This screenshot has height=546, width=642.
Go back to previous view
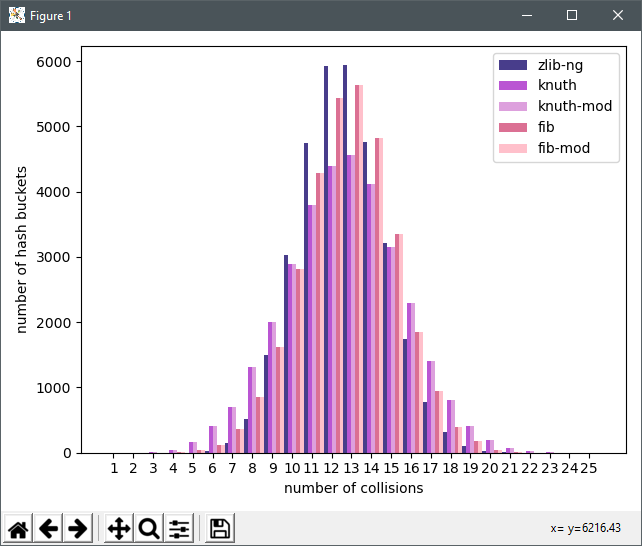pyautogui.click(x=48, y=528)
